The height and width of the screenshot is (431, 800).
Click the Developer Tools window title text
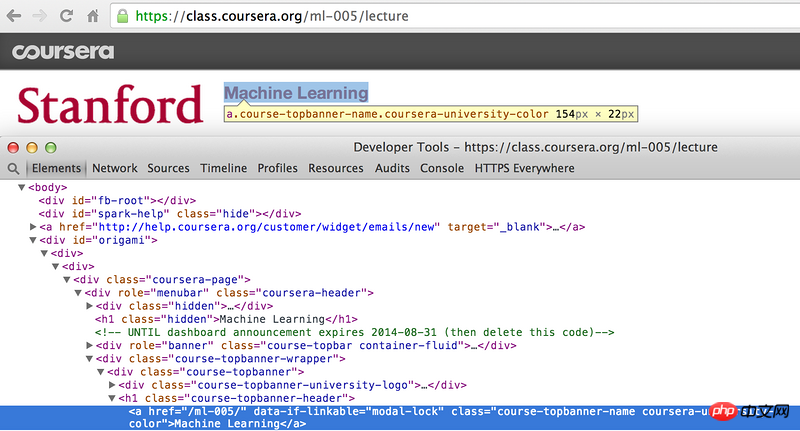(535, 147)
